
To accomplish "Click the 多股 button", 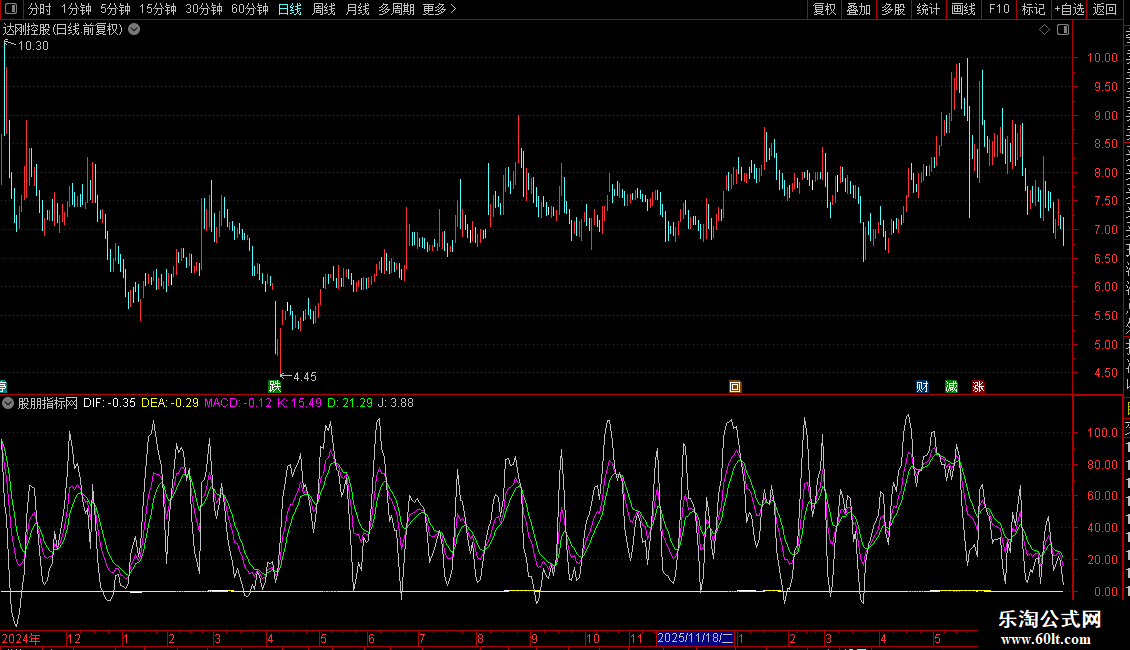I will [894, 9].
